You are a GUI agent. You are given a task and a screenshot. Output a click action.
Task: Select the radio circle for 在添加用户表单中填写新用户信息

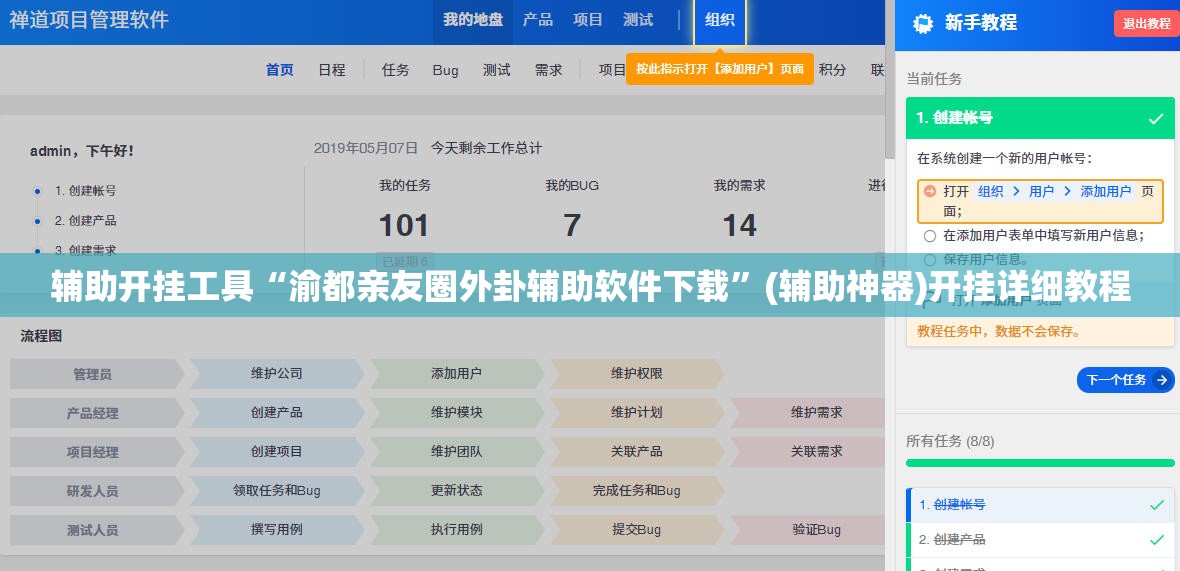tap(929, 236)
